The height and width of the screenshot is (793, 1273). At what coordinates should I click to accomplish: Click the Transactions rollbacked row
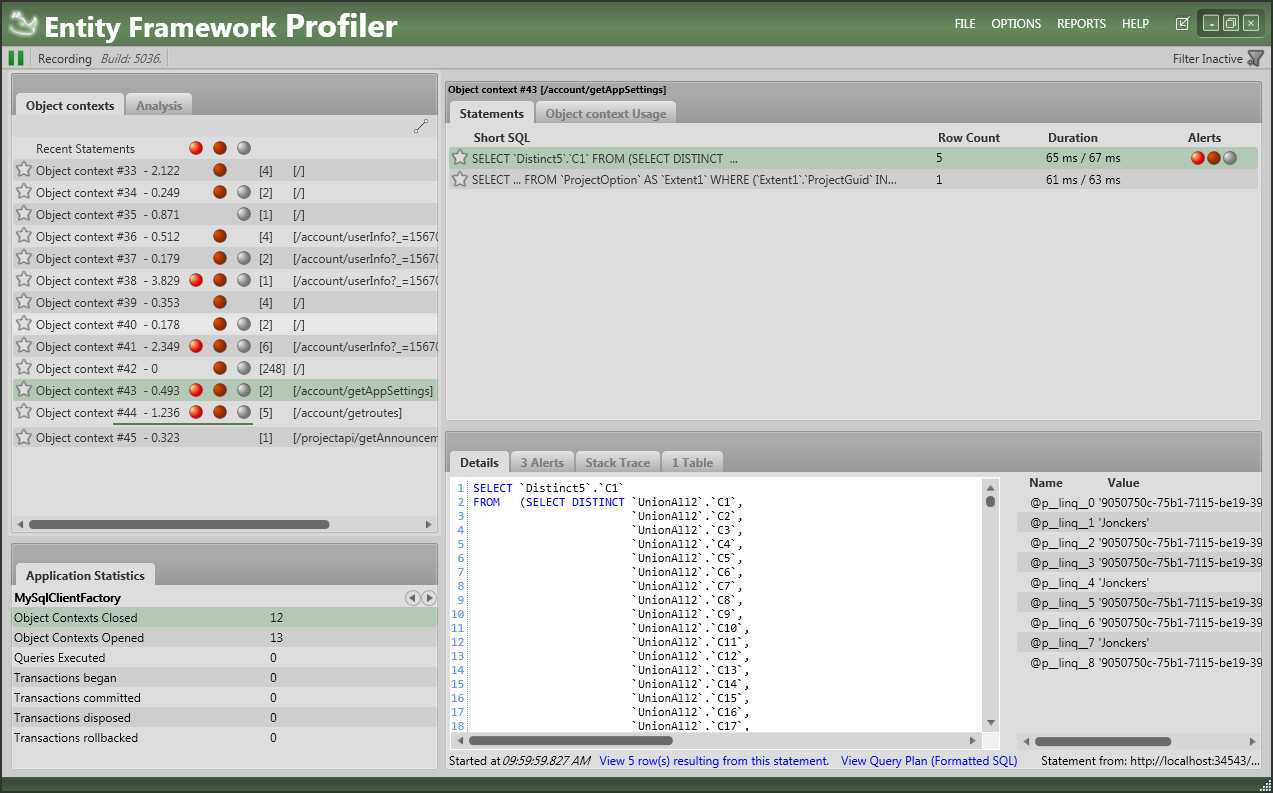(x=225, y=738)
